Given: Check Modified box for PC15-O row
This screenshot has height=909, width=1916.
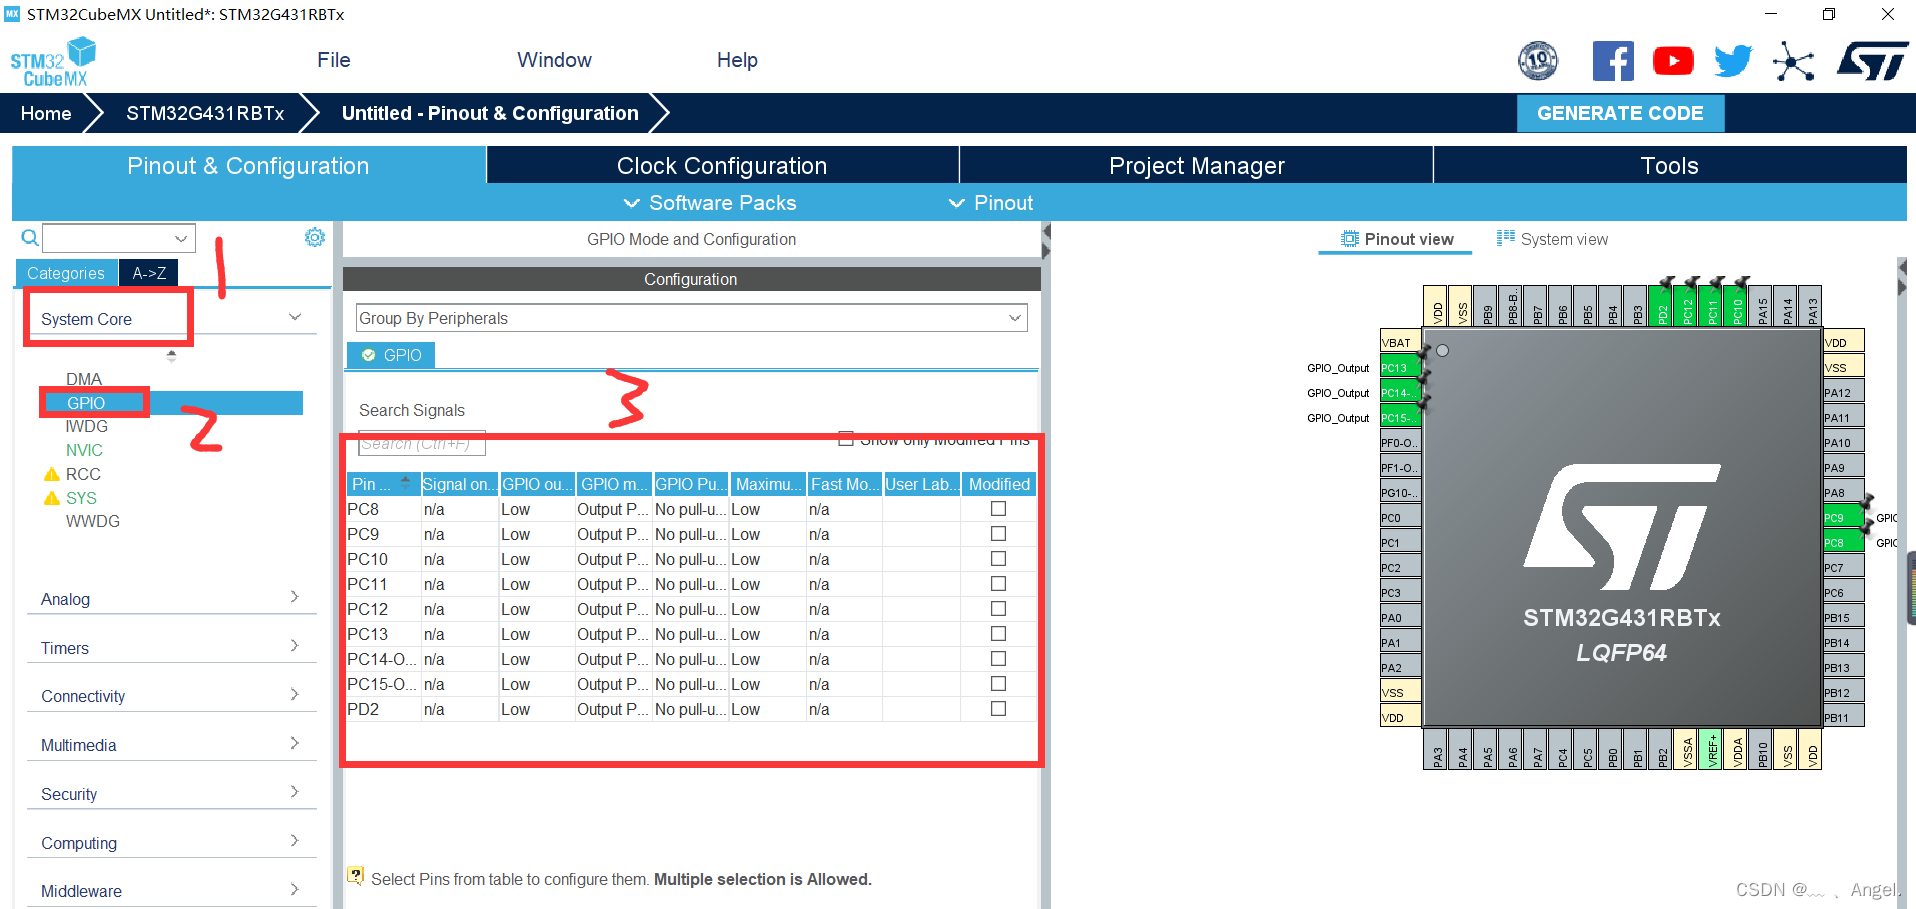Looking at the screenshot, I should tap(998, 684).
